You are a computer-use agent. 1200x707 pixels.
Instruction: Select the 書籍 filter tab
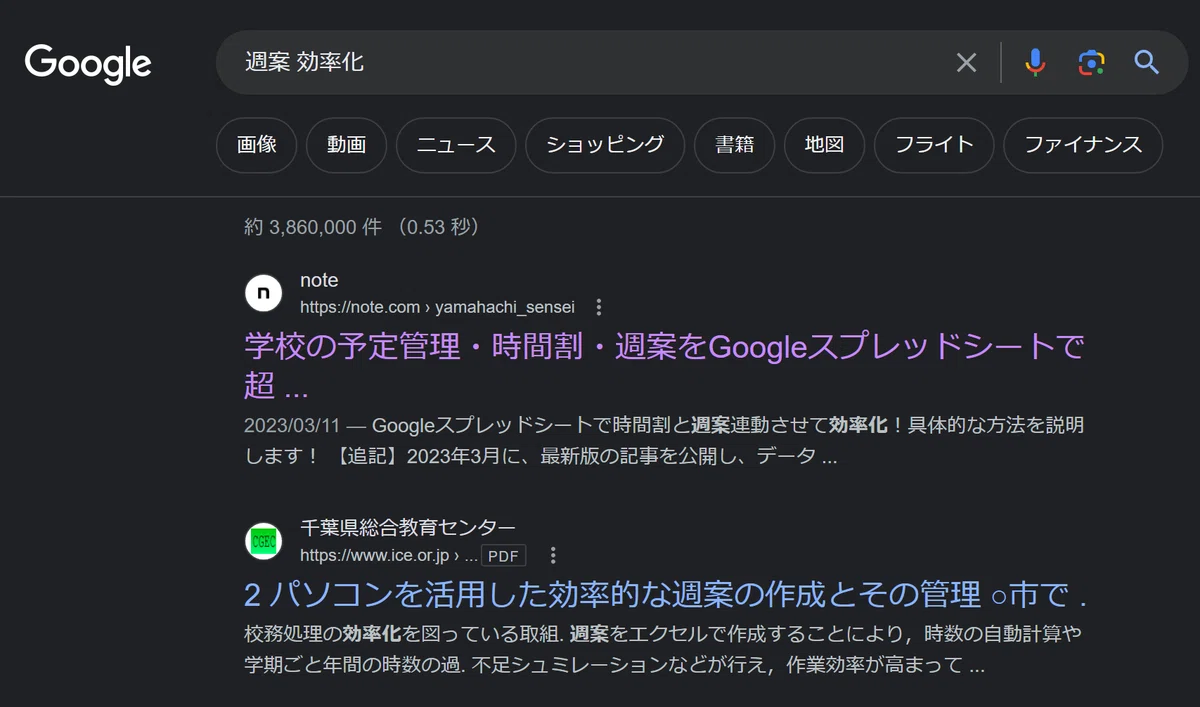(734, 145)
